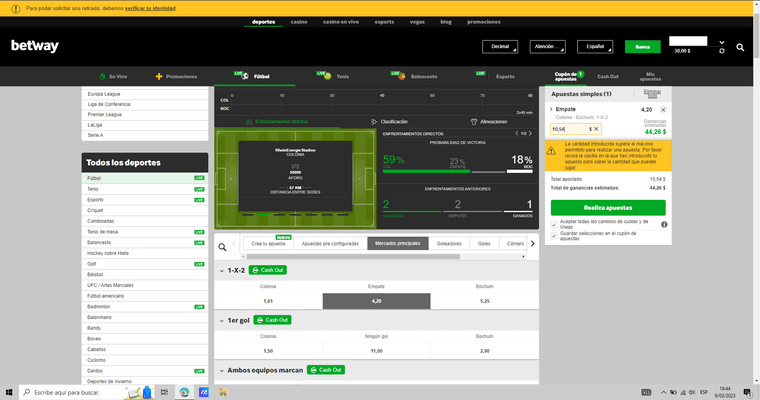Open the Banca button

tap(642, 47)
